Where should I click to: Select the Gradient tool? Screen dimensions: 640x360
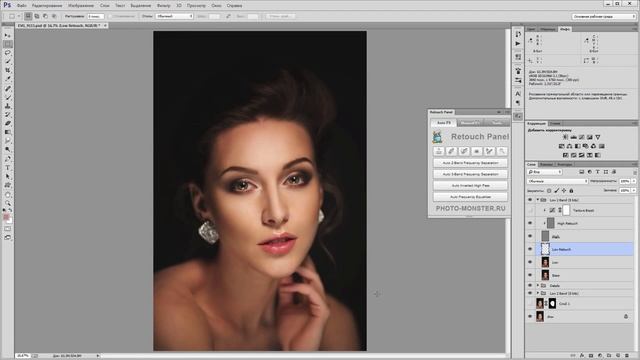coord(8,132)
